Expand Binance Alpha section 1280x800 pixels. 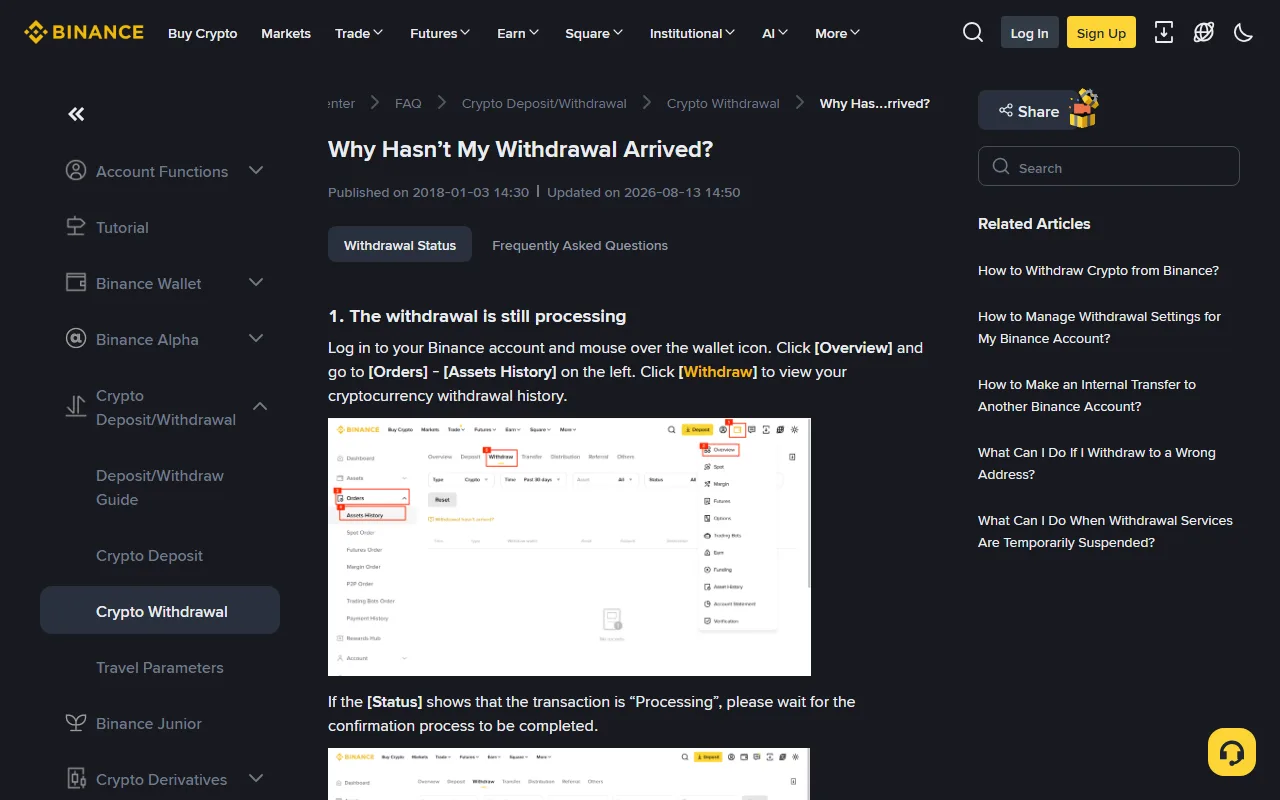point(256,339)
